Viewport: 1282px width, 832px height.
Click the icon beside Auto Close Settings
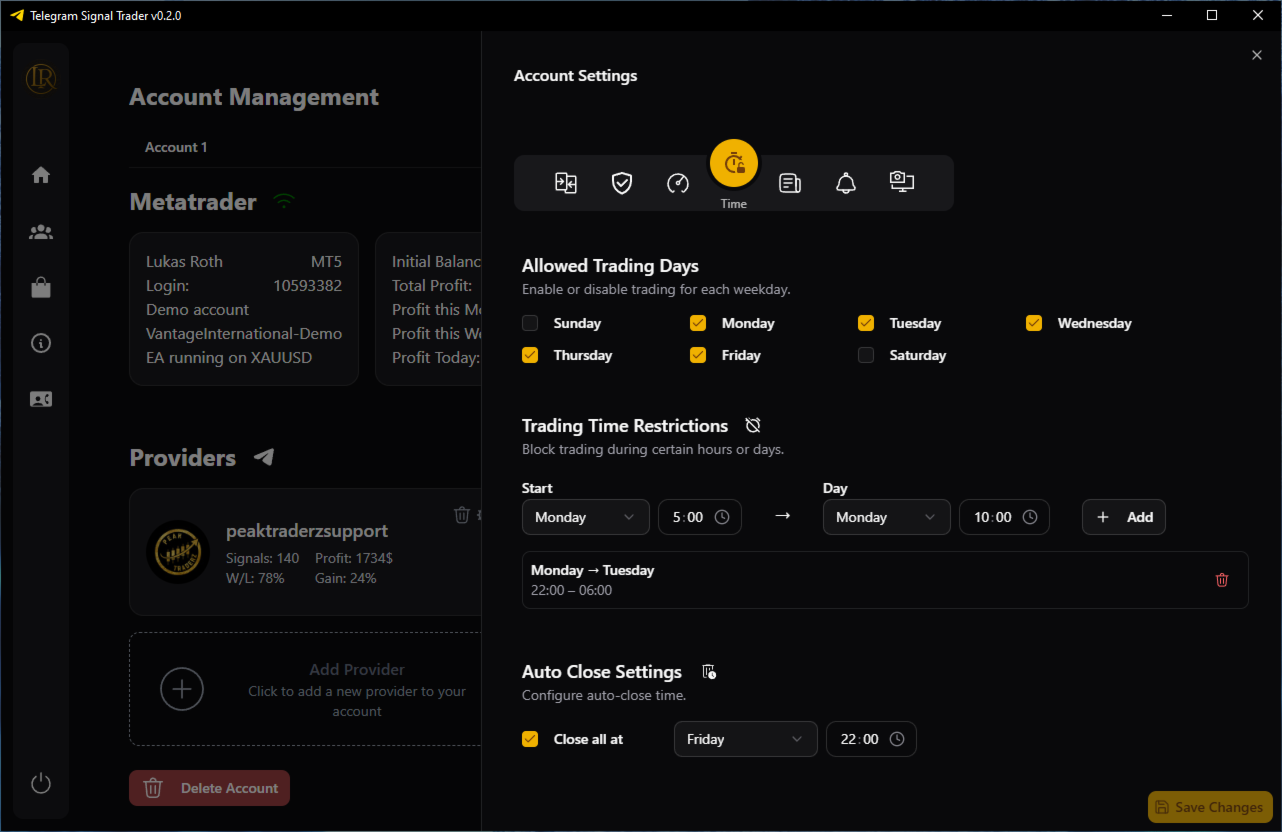click(x=709, y=672)
